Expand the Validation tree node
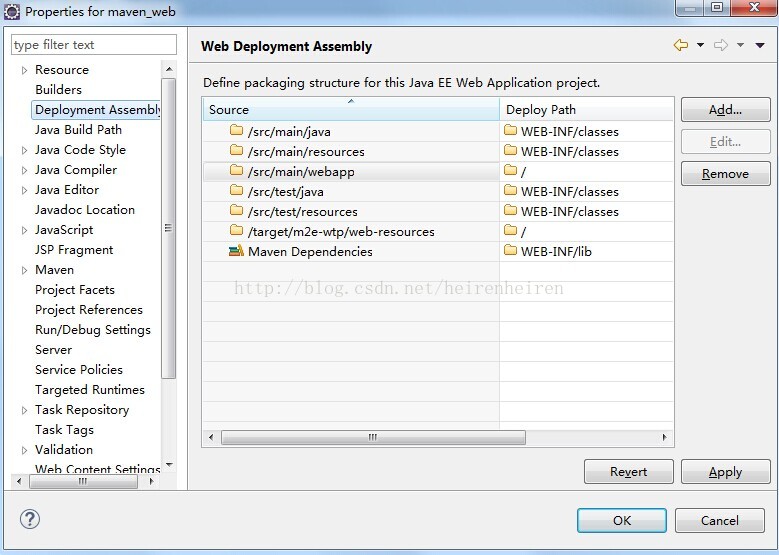 coord(24,450)
